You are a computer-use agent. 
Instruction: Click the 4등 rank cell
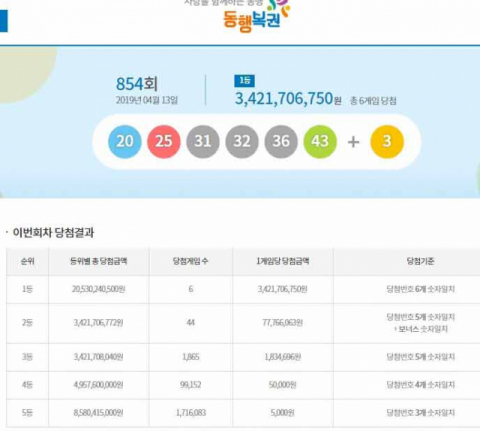tap(27, 385)
